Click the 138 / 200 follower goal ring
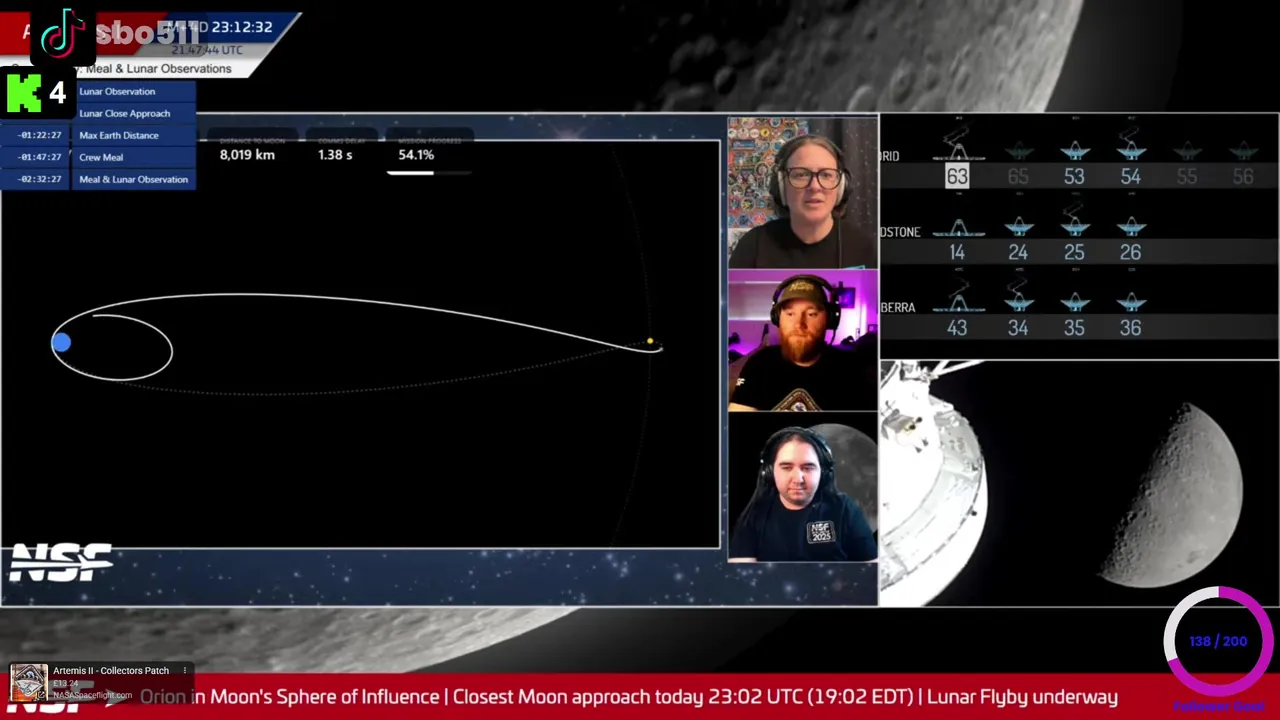The image size is (1280, 720). click(x=1218, y=640)
